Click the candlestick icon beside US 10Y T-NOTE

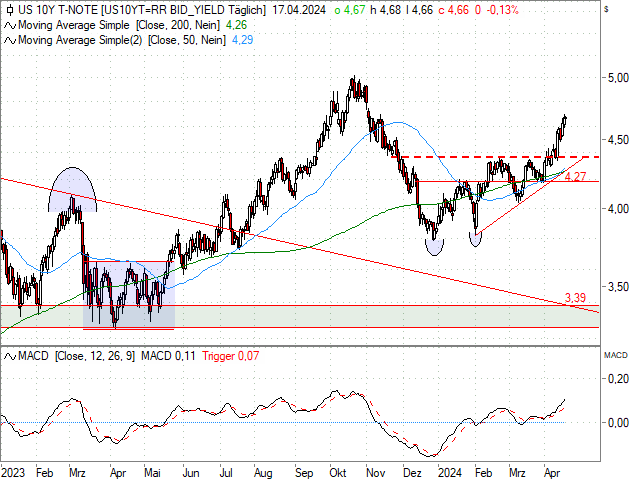8,8
